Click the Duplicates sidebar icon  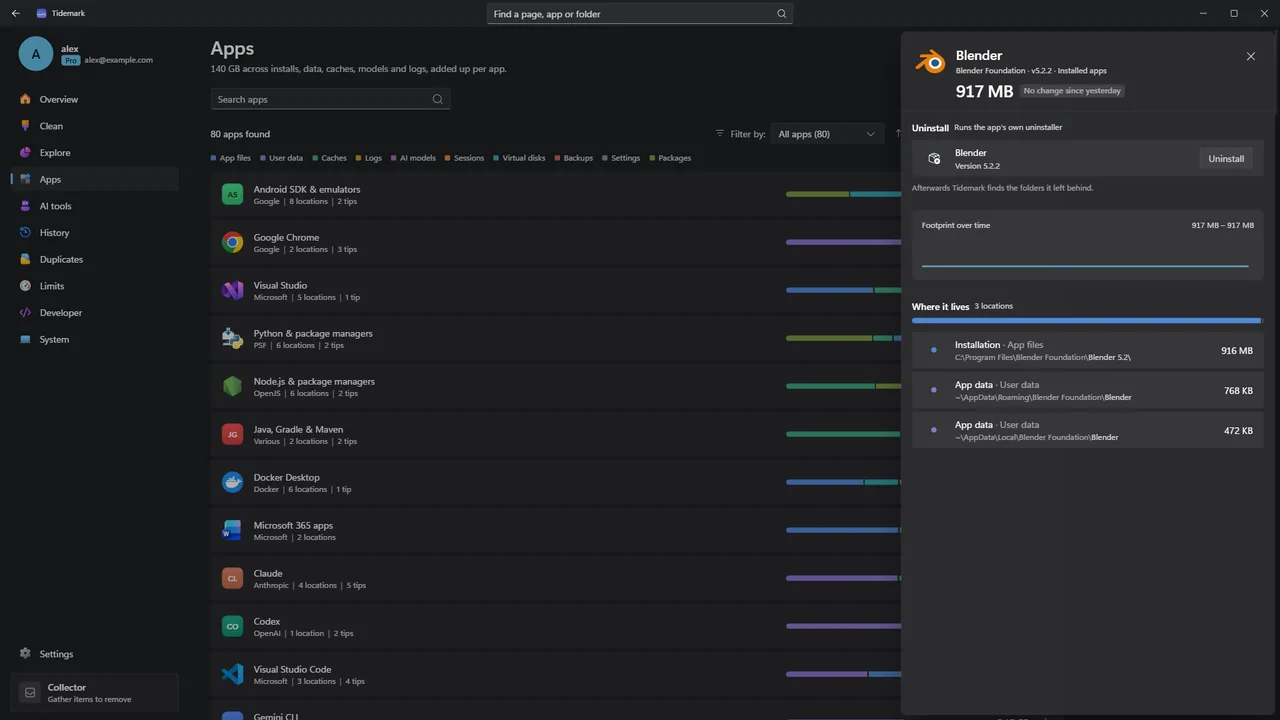point(26,259)
